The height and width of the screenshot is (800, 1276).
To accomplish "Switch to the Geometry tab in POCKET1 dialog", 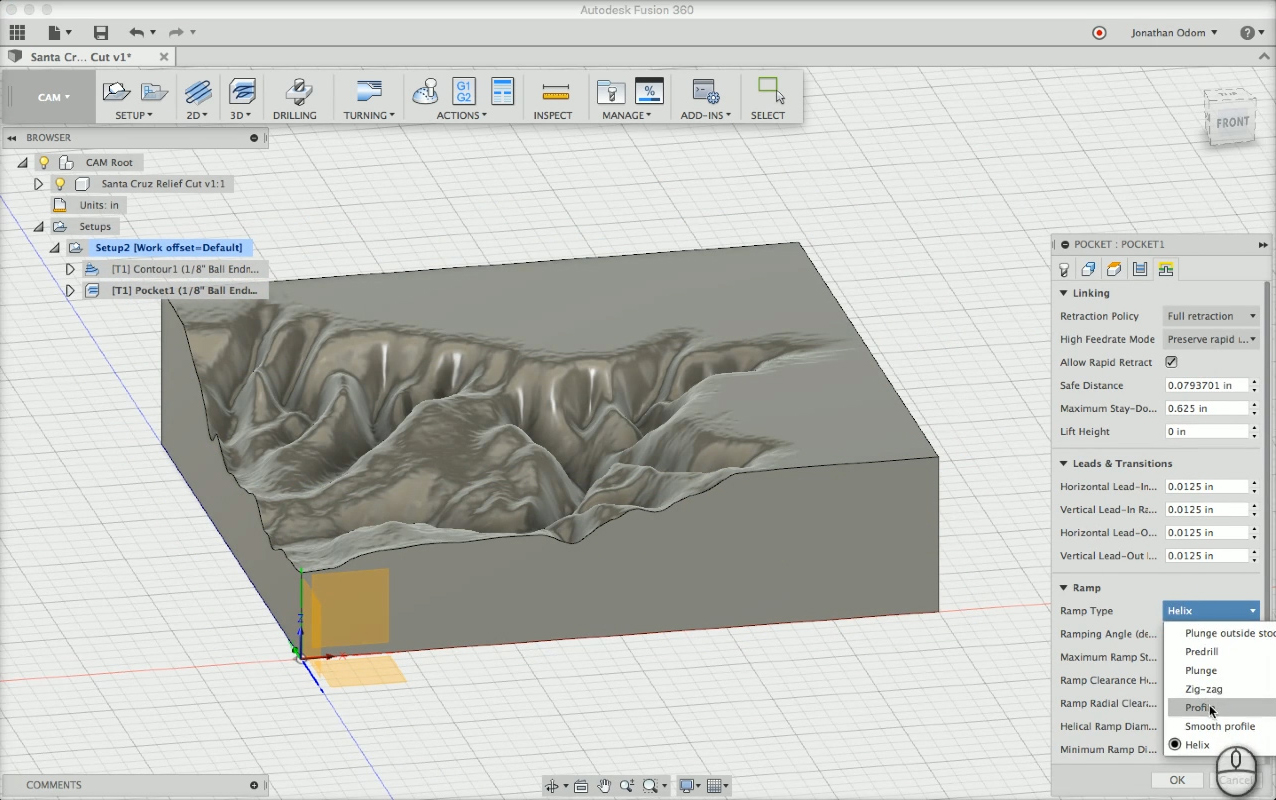I will [x=1087, y=269].
